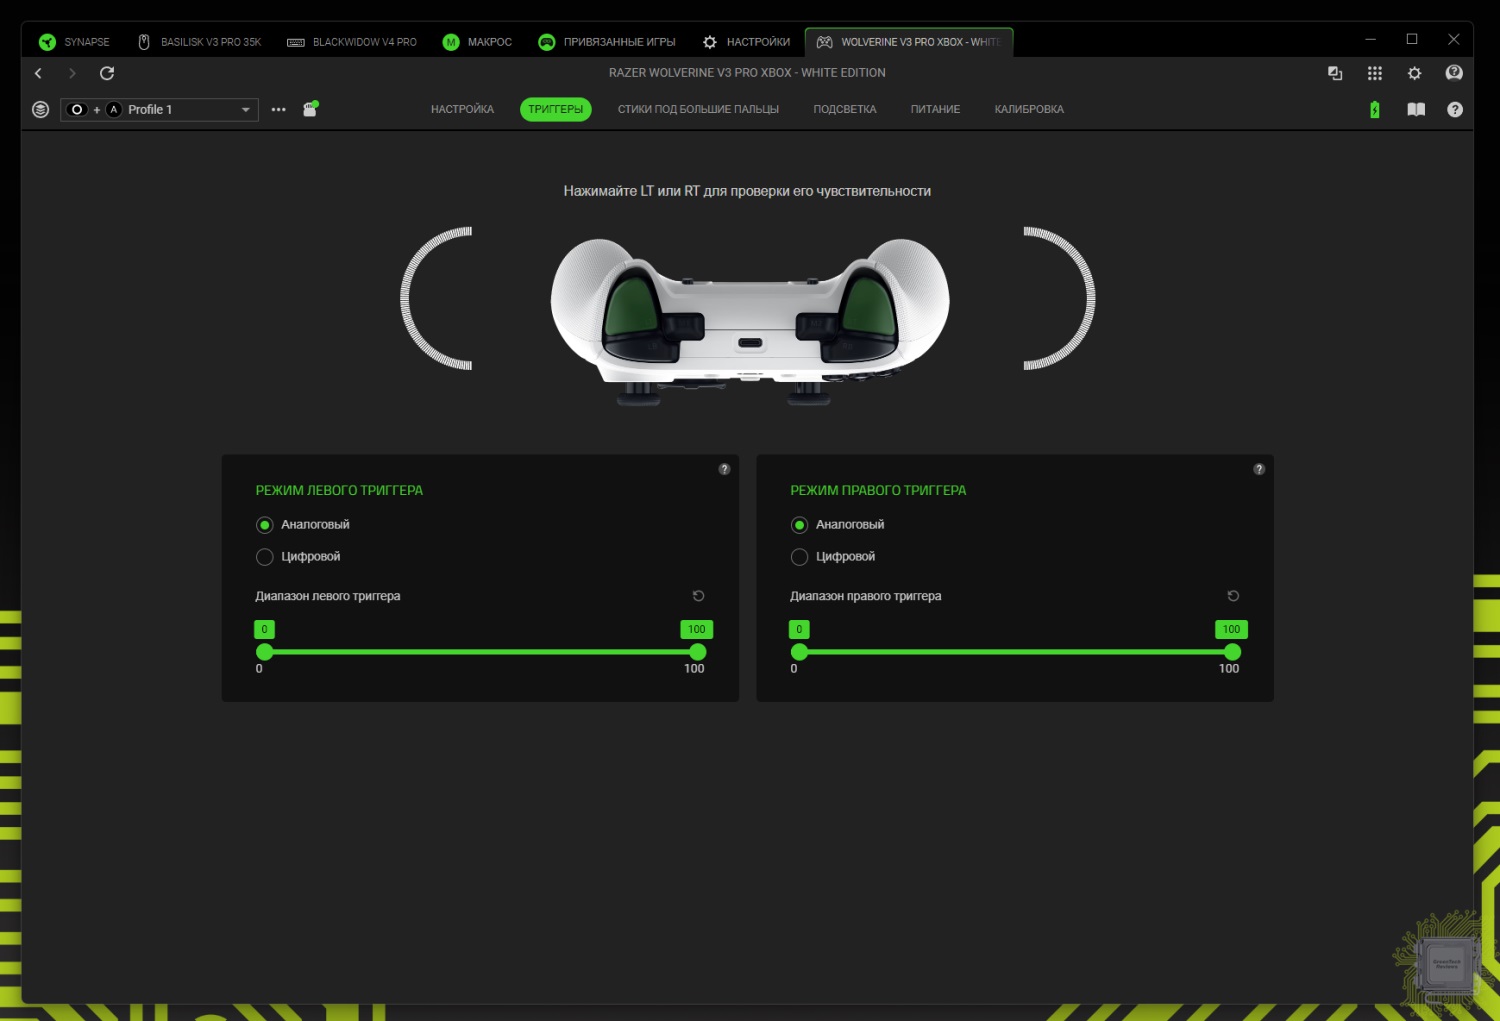Switch to the КАЛИБРОВКА tab
This screenshot has width=1500, height=1021.
1028,110
